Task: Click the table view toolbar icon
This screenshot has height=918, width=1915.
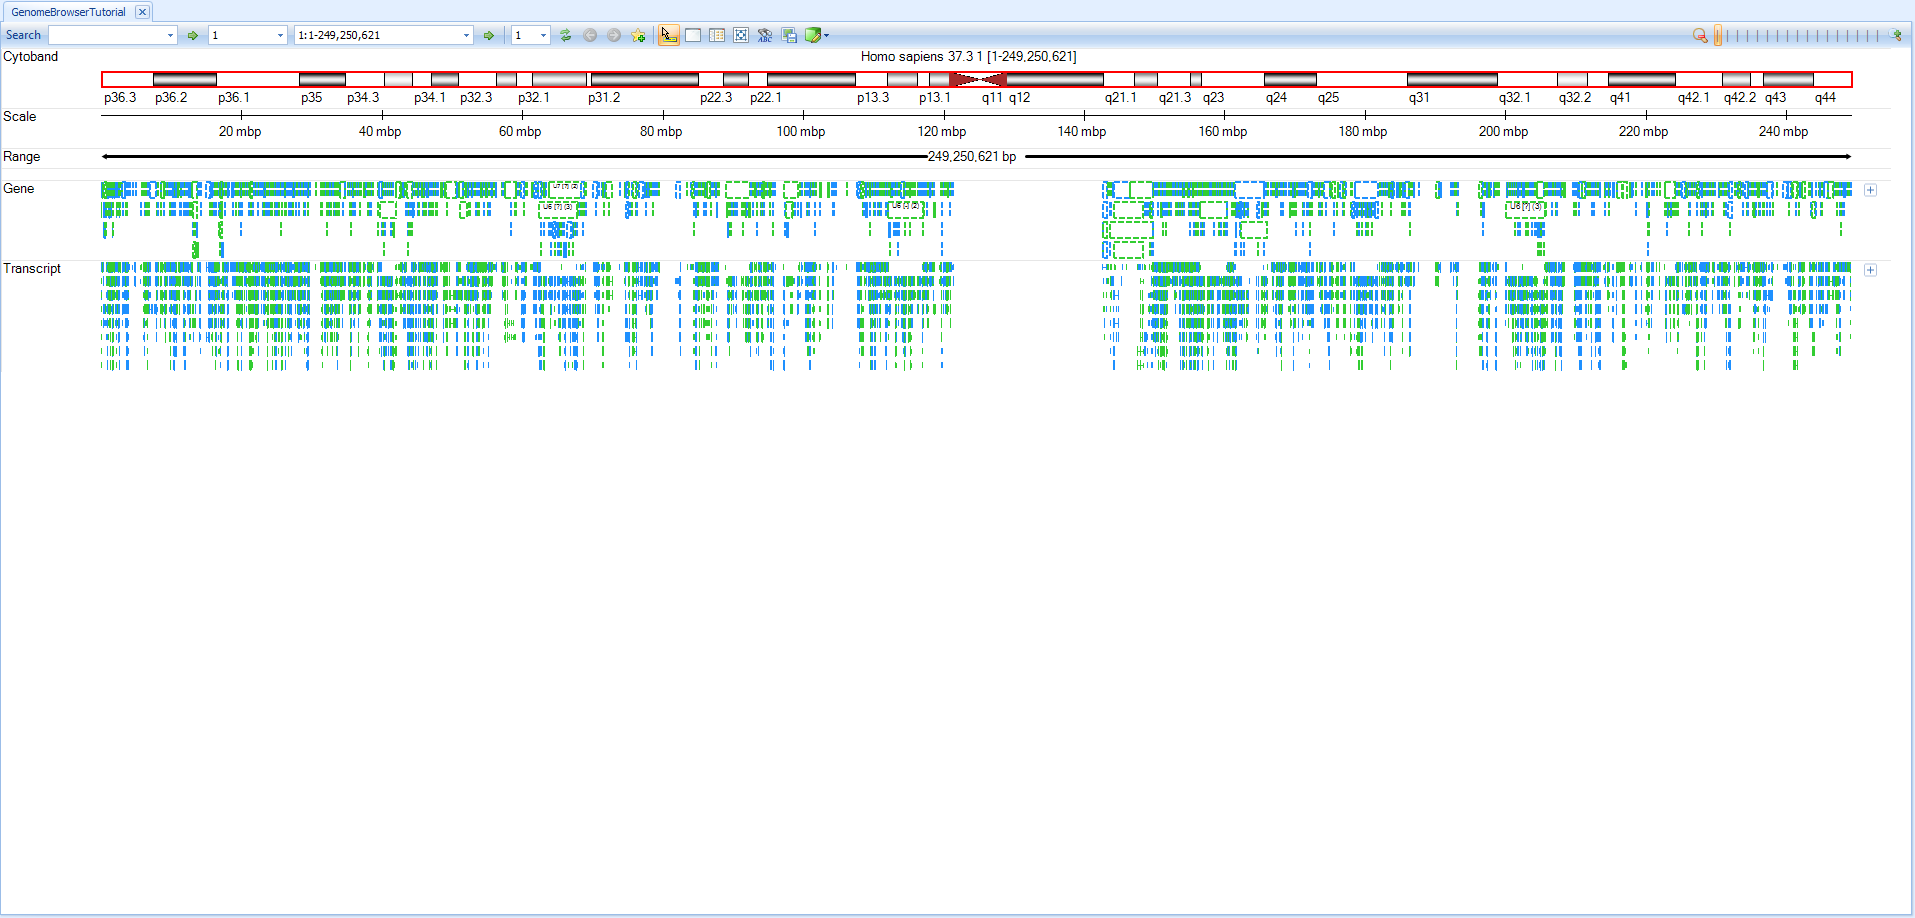Action: (717, 35)
